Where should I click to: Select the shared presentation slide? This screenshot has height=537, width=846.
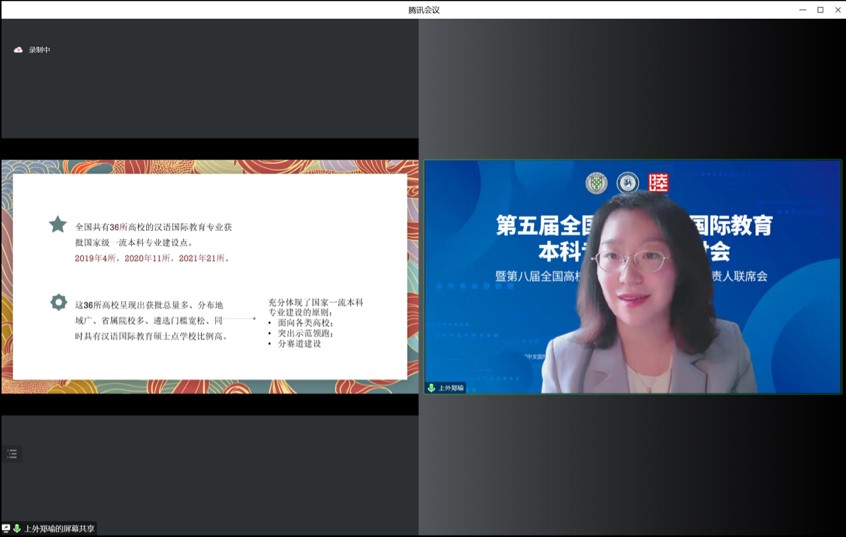(x=209, y=277)
